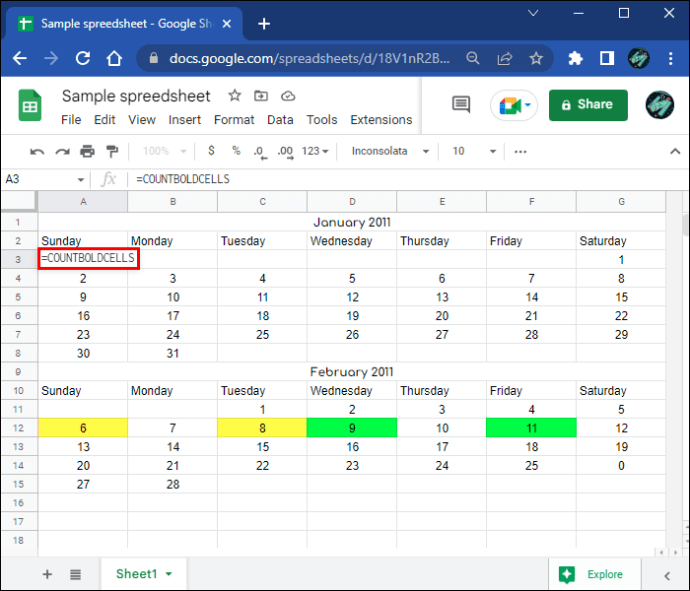Close the Sample spreadsheet browser tab

pos(227,24)
